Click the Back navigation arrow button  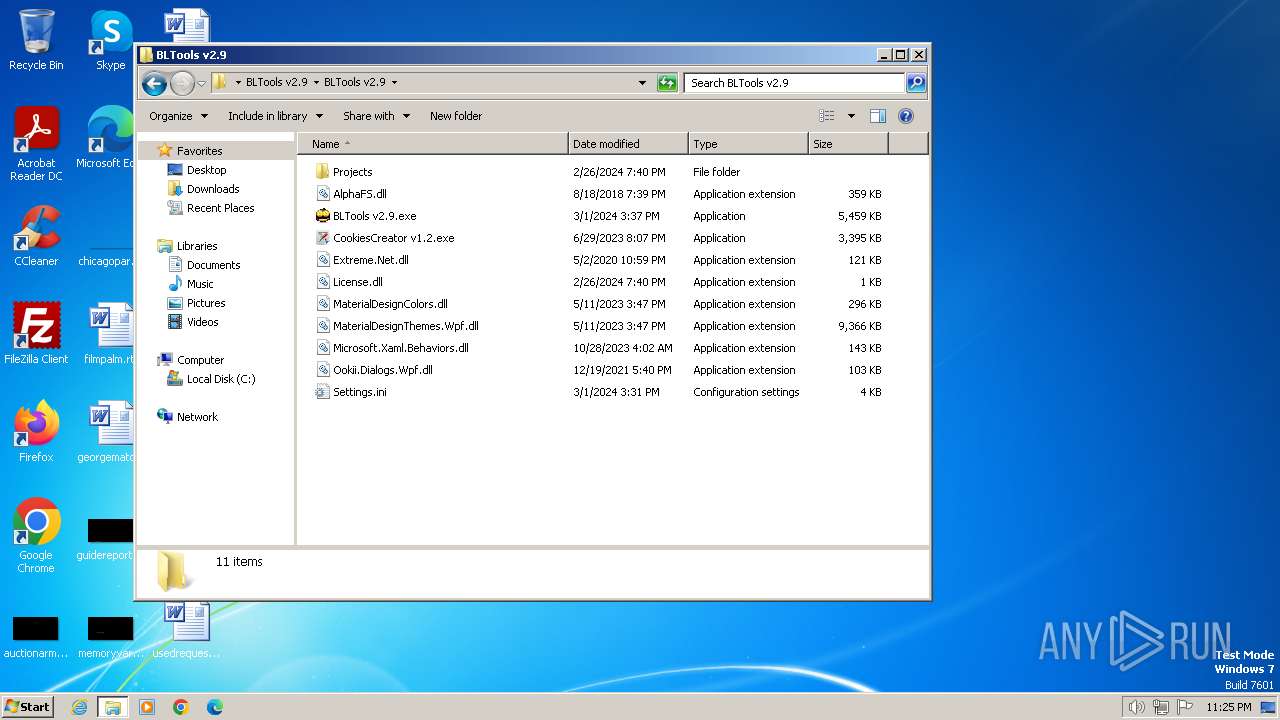pyautogui.click(x=154, y=83)
